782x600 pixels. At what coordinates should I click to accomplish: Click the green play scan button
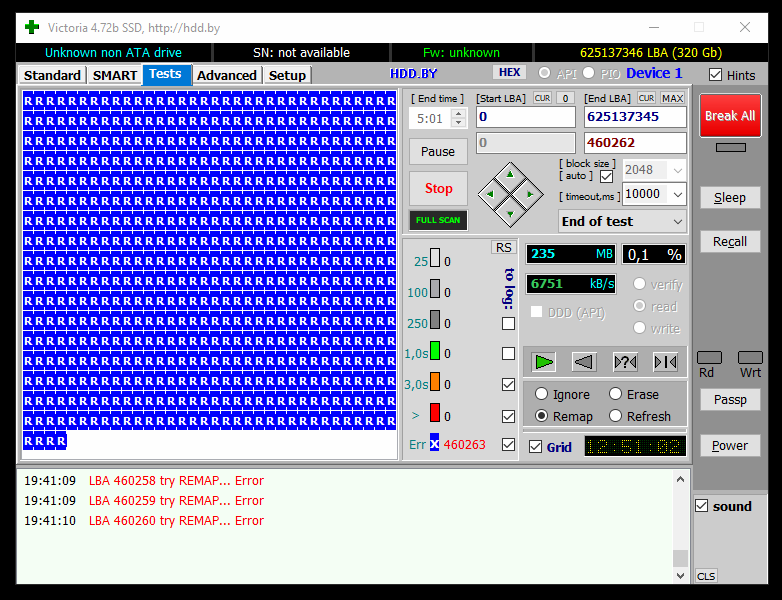[x=543, y=361]
